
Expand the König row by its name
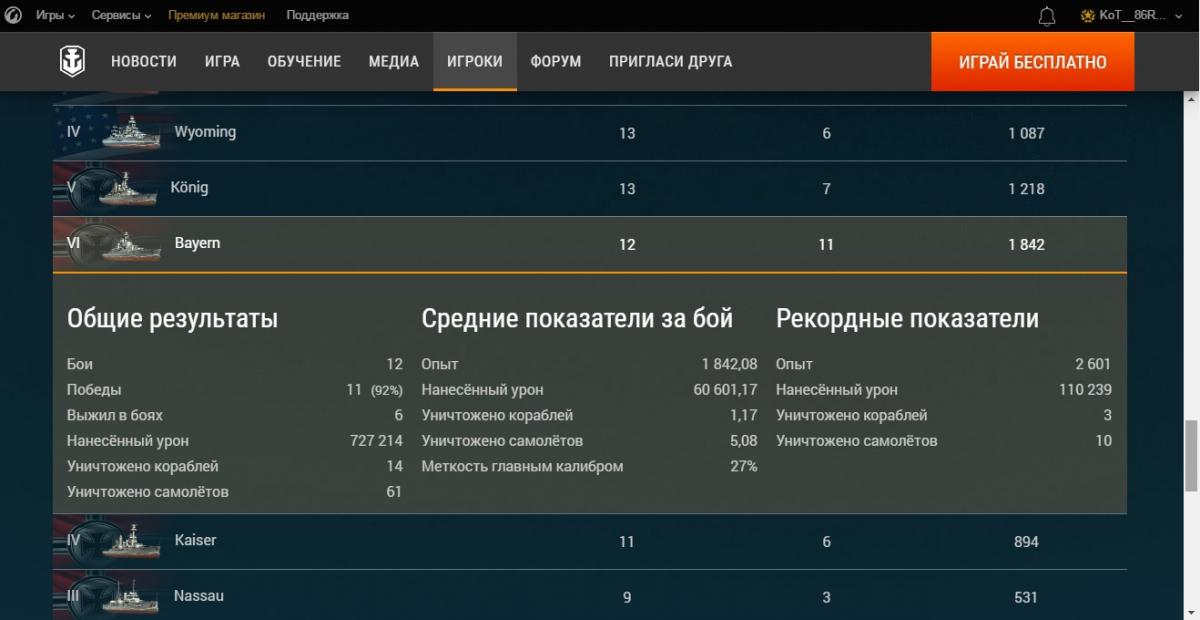pyautogui.click(x=191, y=188)
